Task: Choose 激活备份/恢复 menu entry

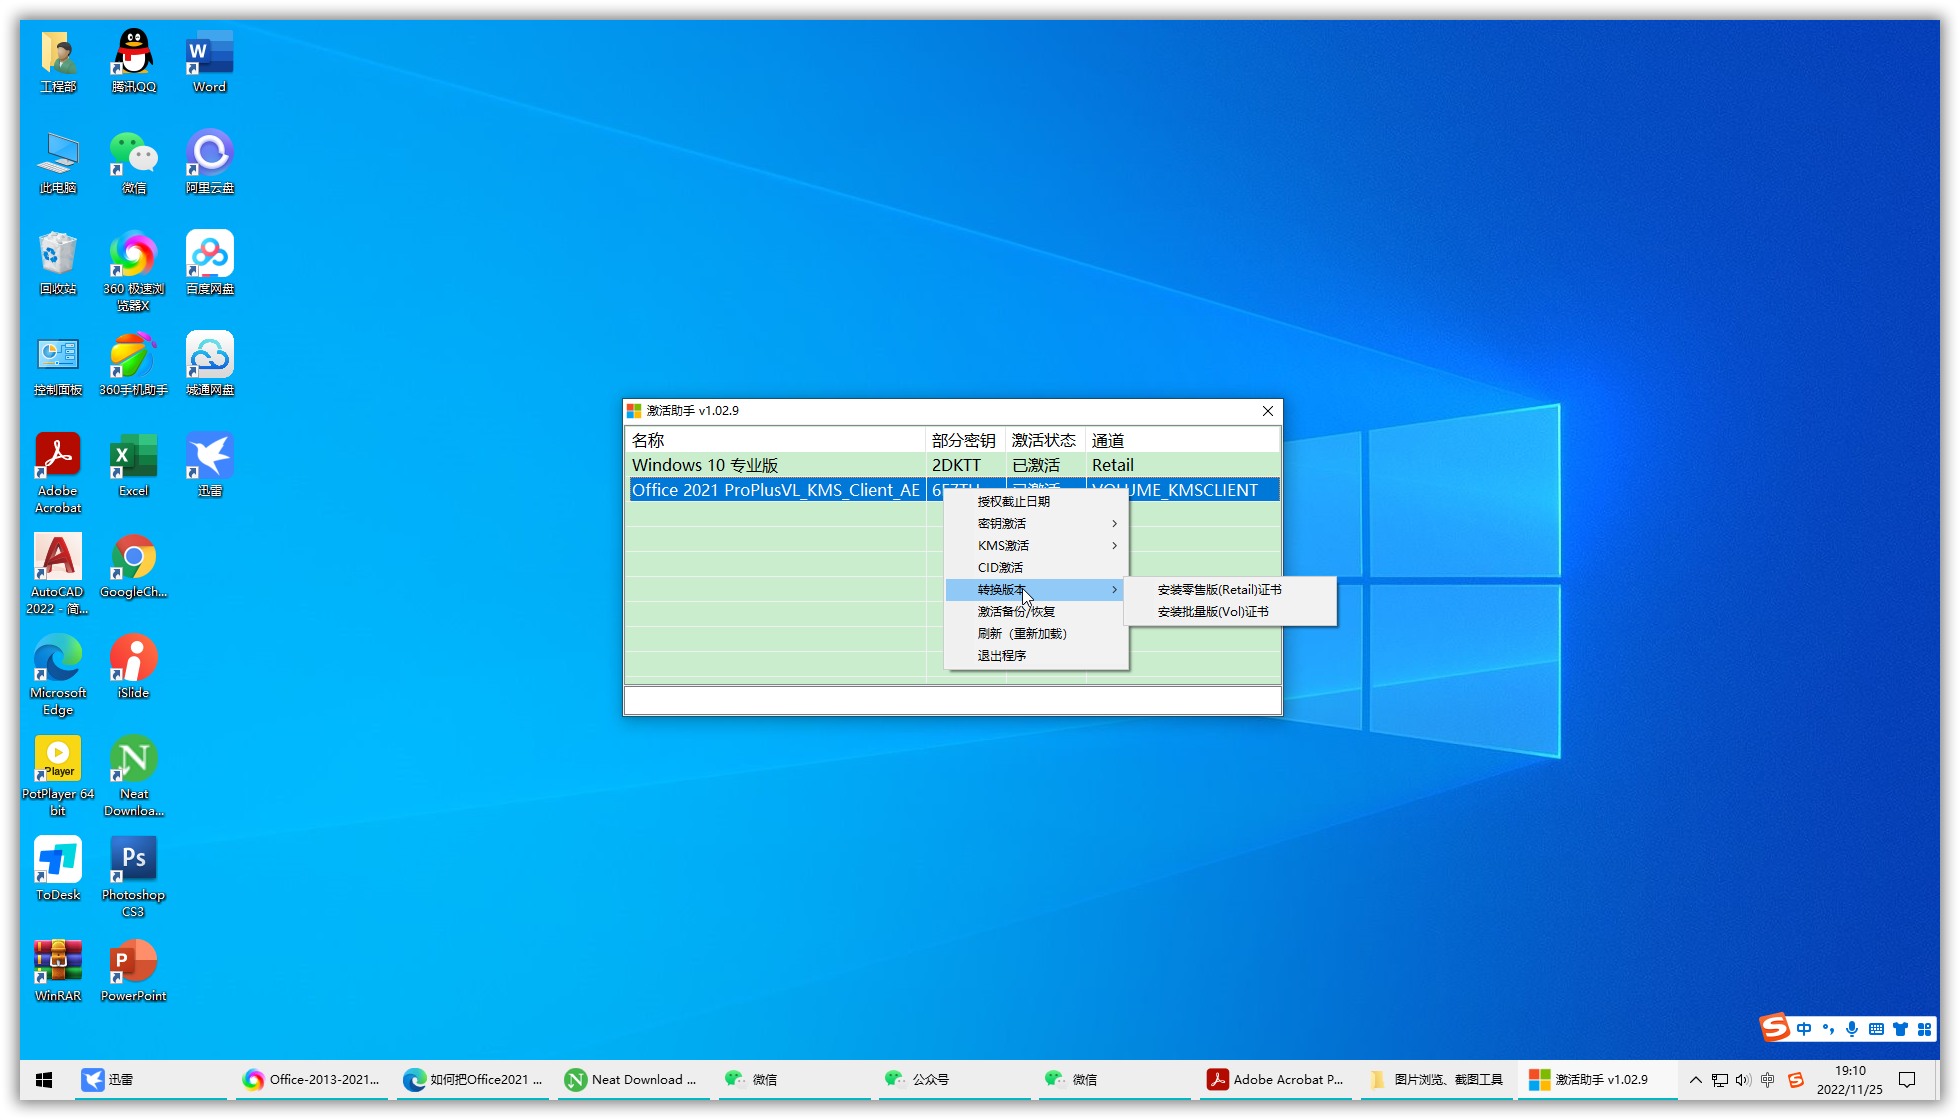Action: point(1037,611)
